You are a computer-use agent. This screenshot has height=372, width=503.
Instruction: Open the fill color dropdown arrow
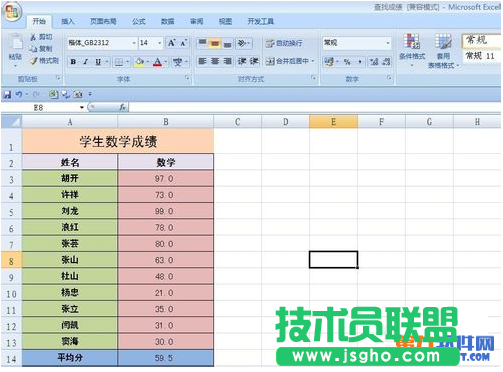(x=147, y=62)
